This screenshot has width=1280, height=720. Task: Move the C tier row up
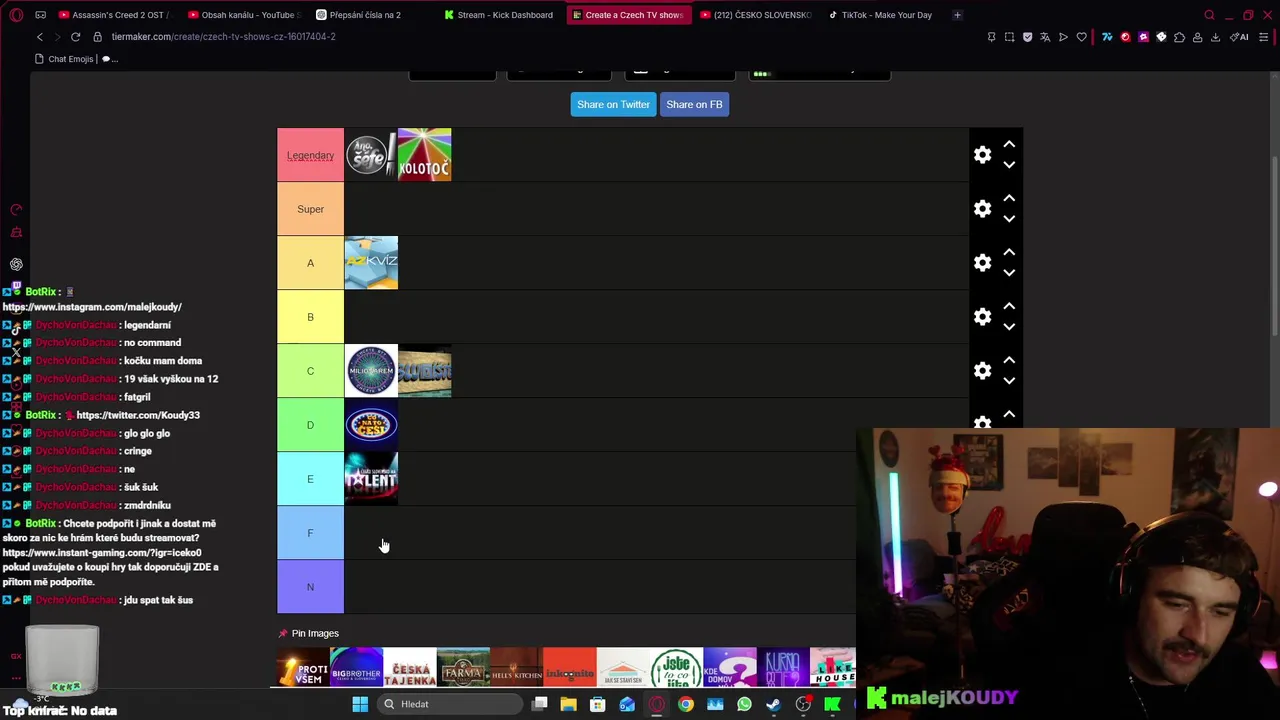pyautogui.click(x=1009, y=361)
